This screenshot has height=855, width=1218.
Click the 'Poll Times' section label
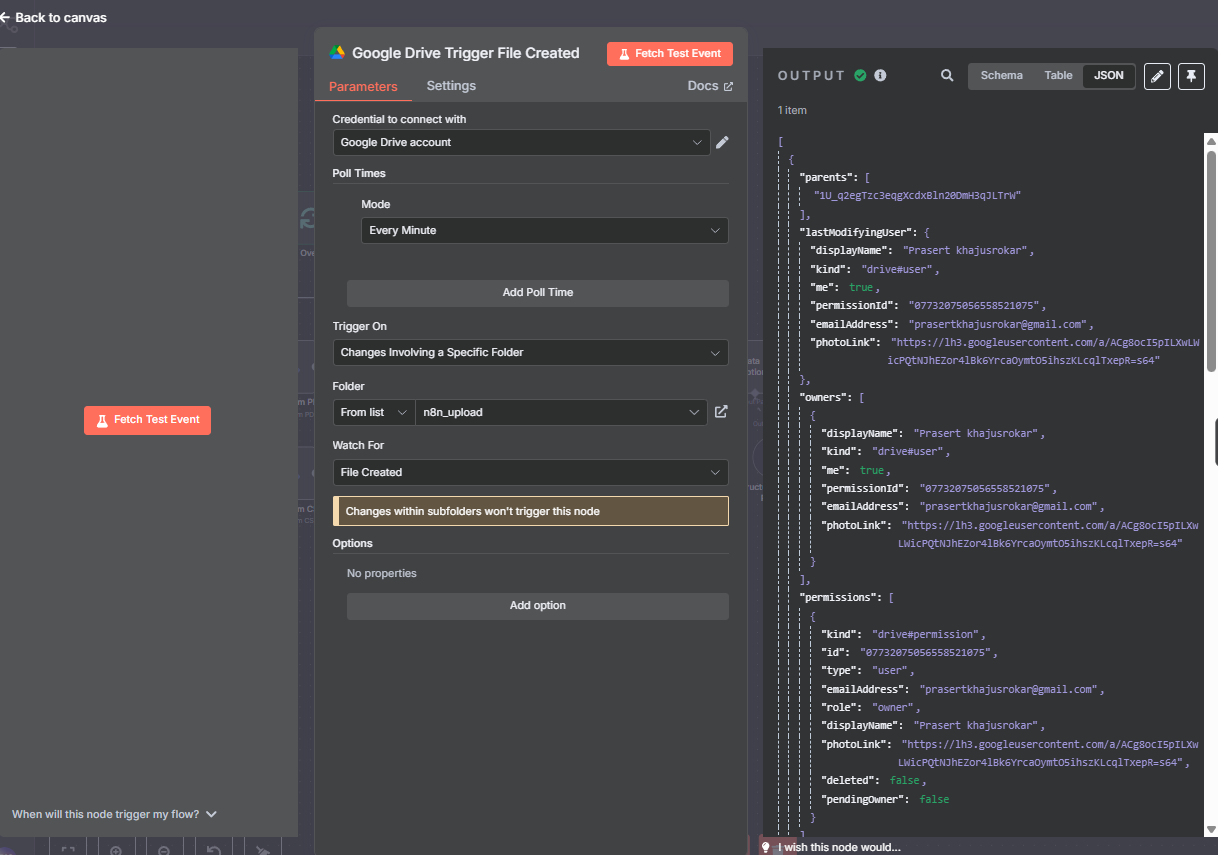(359, 173)
